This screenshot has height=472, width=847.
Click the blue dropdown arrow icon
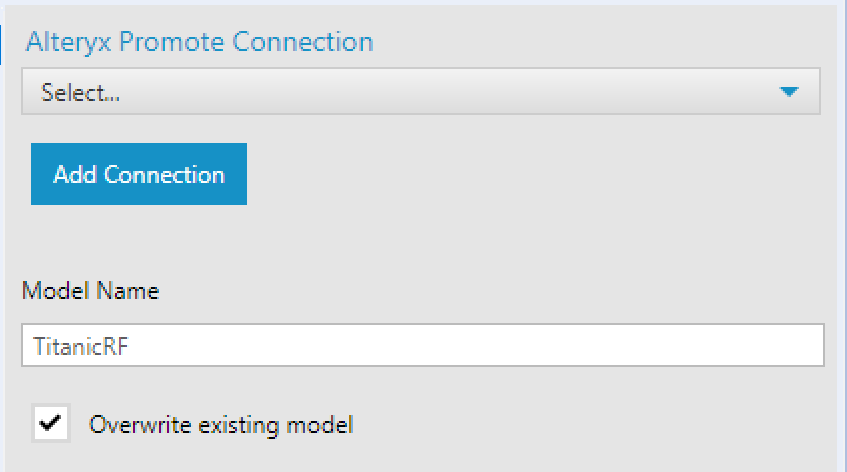tap(789, 92)
